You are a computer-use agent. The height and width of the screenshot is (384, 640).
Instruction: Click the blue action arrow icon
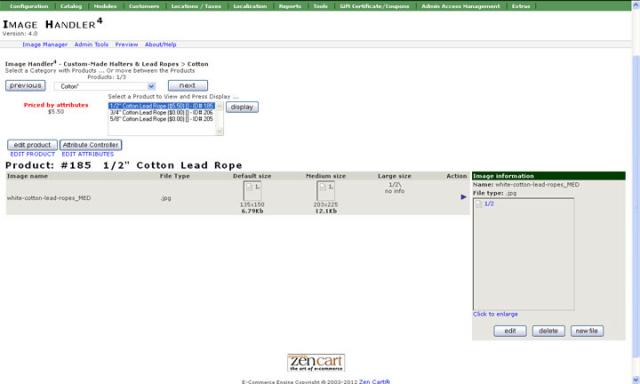pos(463,197)
